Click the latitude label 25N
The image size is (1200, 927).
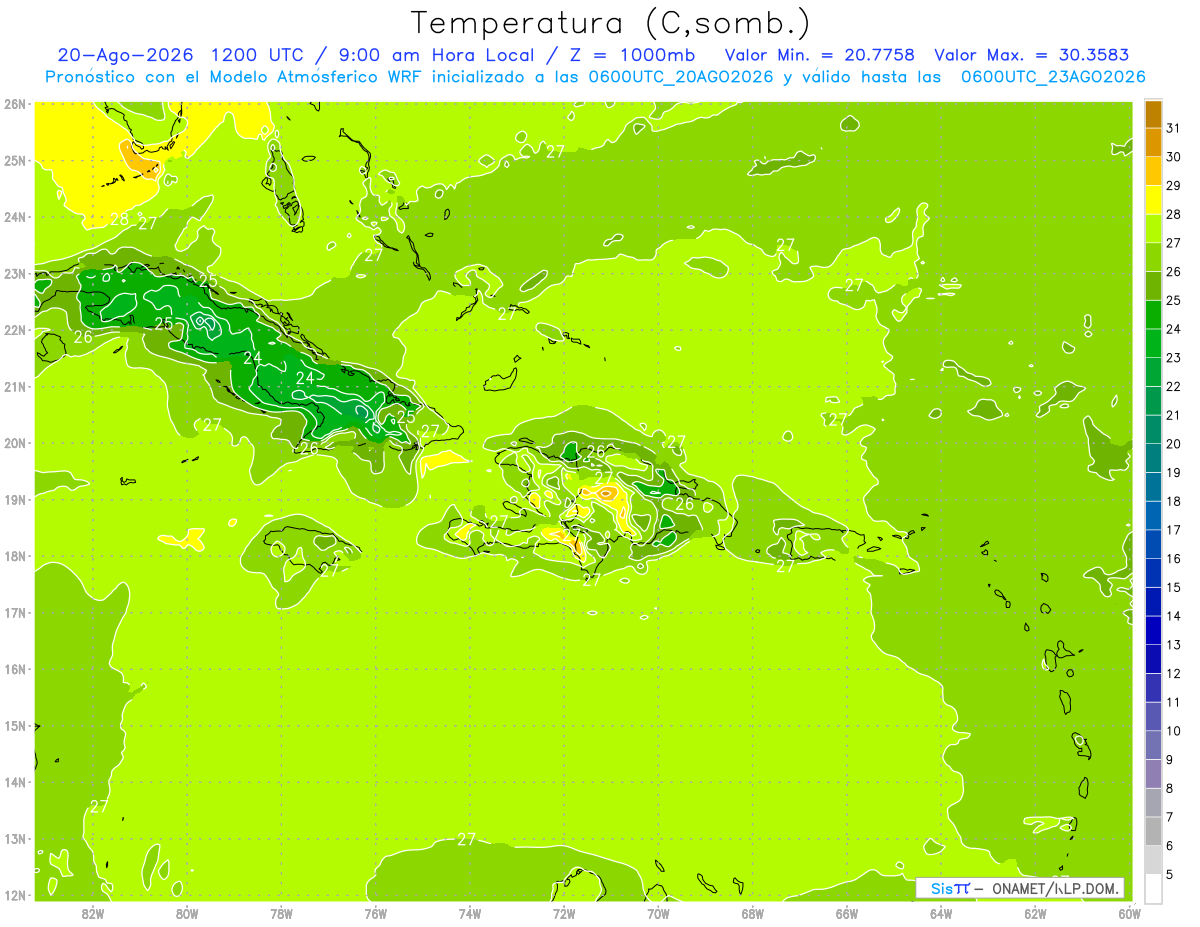click(15, 161)
